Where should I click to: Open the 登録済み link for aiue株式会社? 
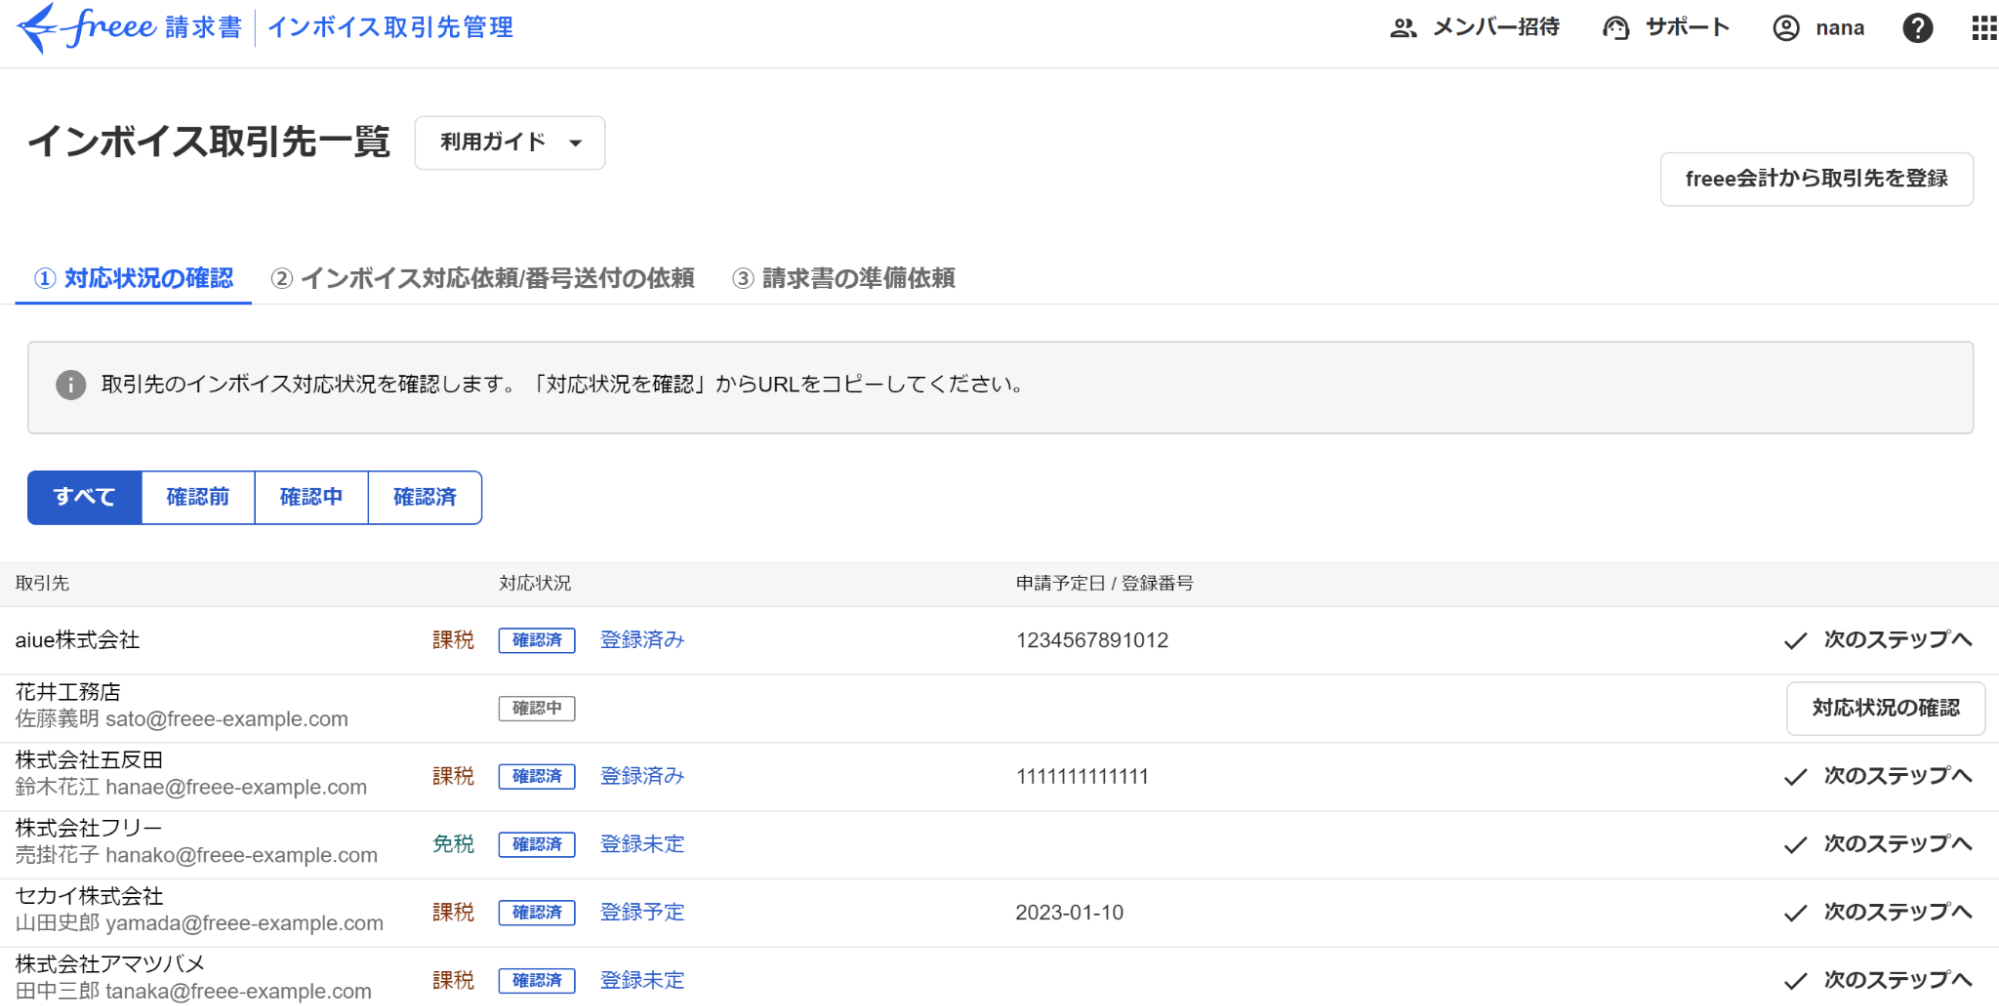click(641, 640)
